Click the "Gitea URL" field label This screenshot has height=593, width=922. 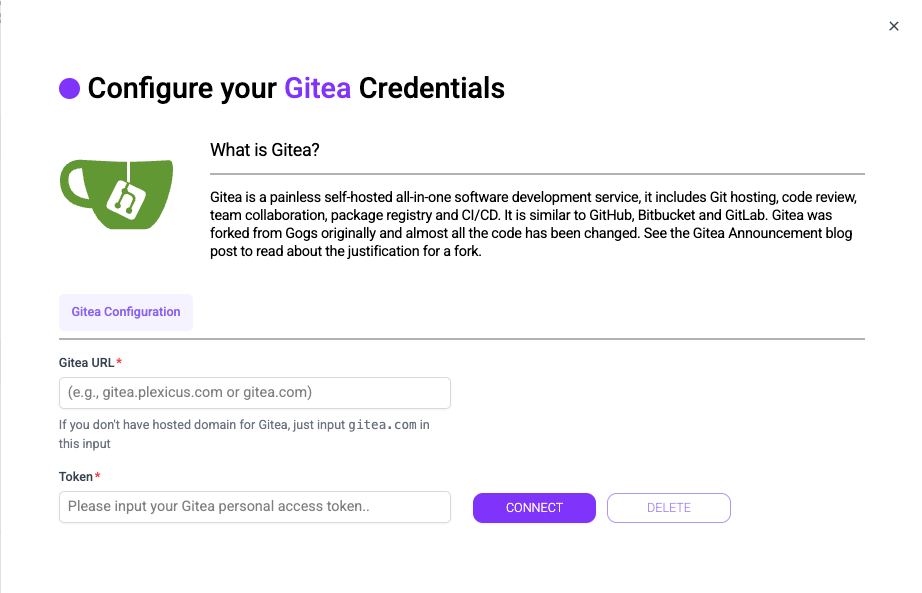click(86, 362)
